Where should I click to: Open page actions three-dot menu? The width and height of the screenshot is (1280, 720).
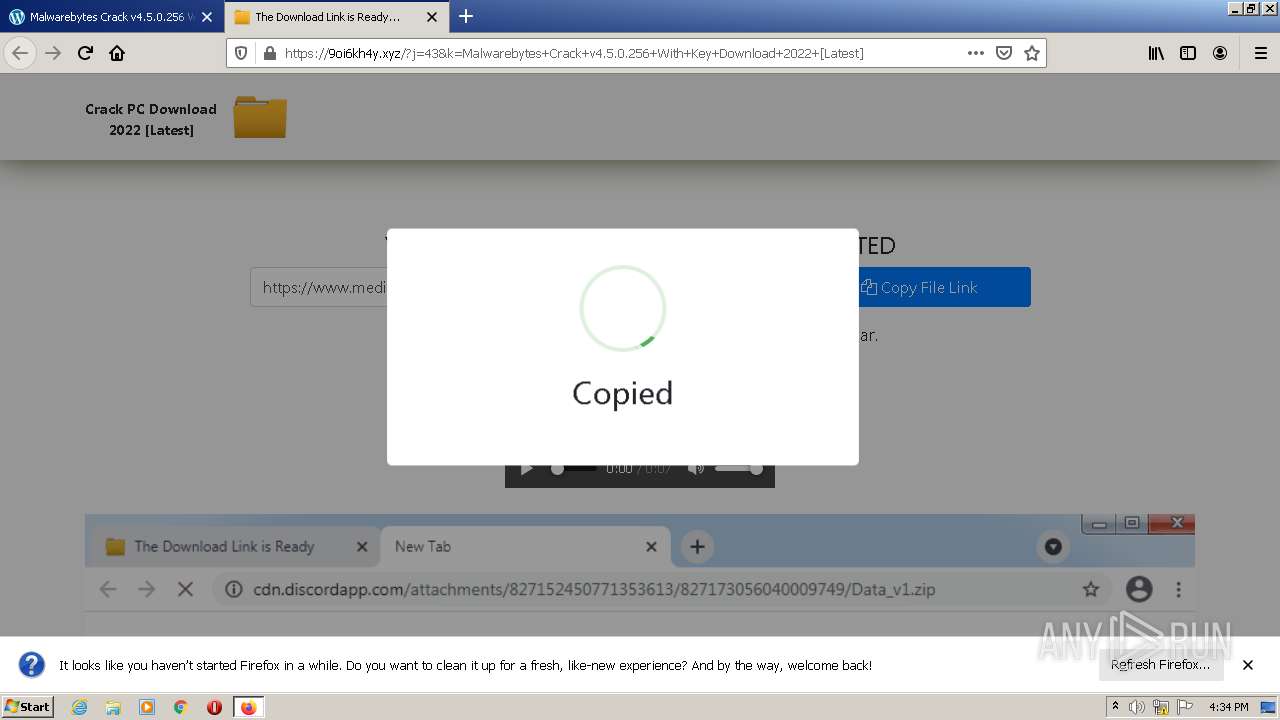pos(976,53)
